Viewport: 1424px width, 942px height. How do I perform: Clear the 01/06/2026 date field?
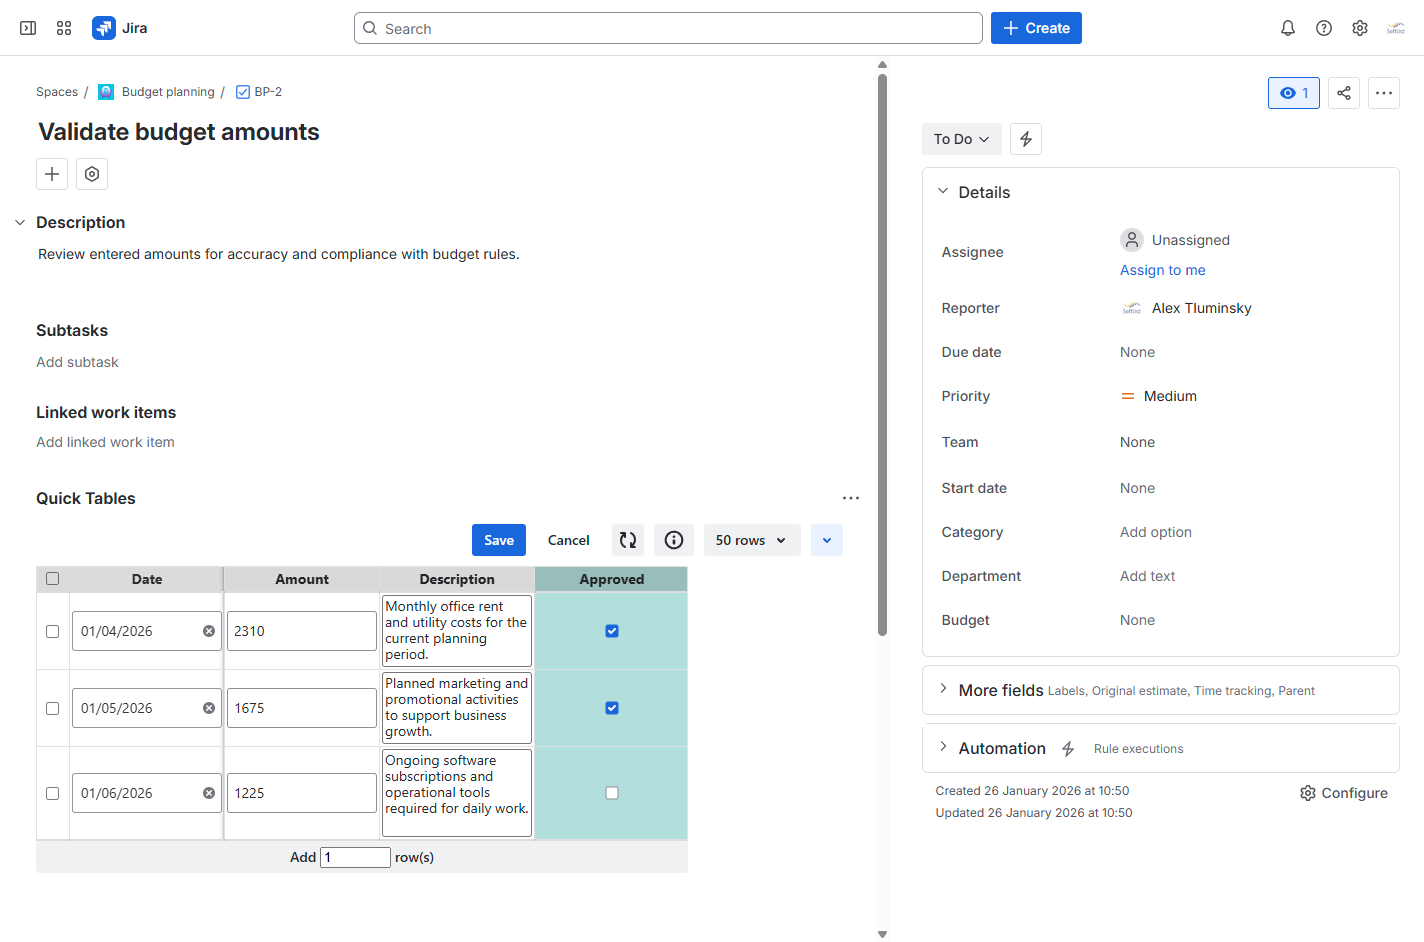(x=209, y=793)
